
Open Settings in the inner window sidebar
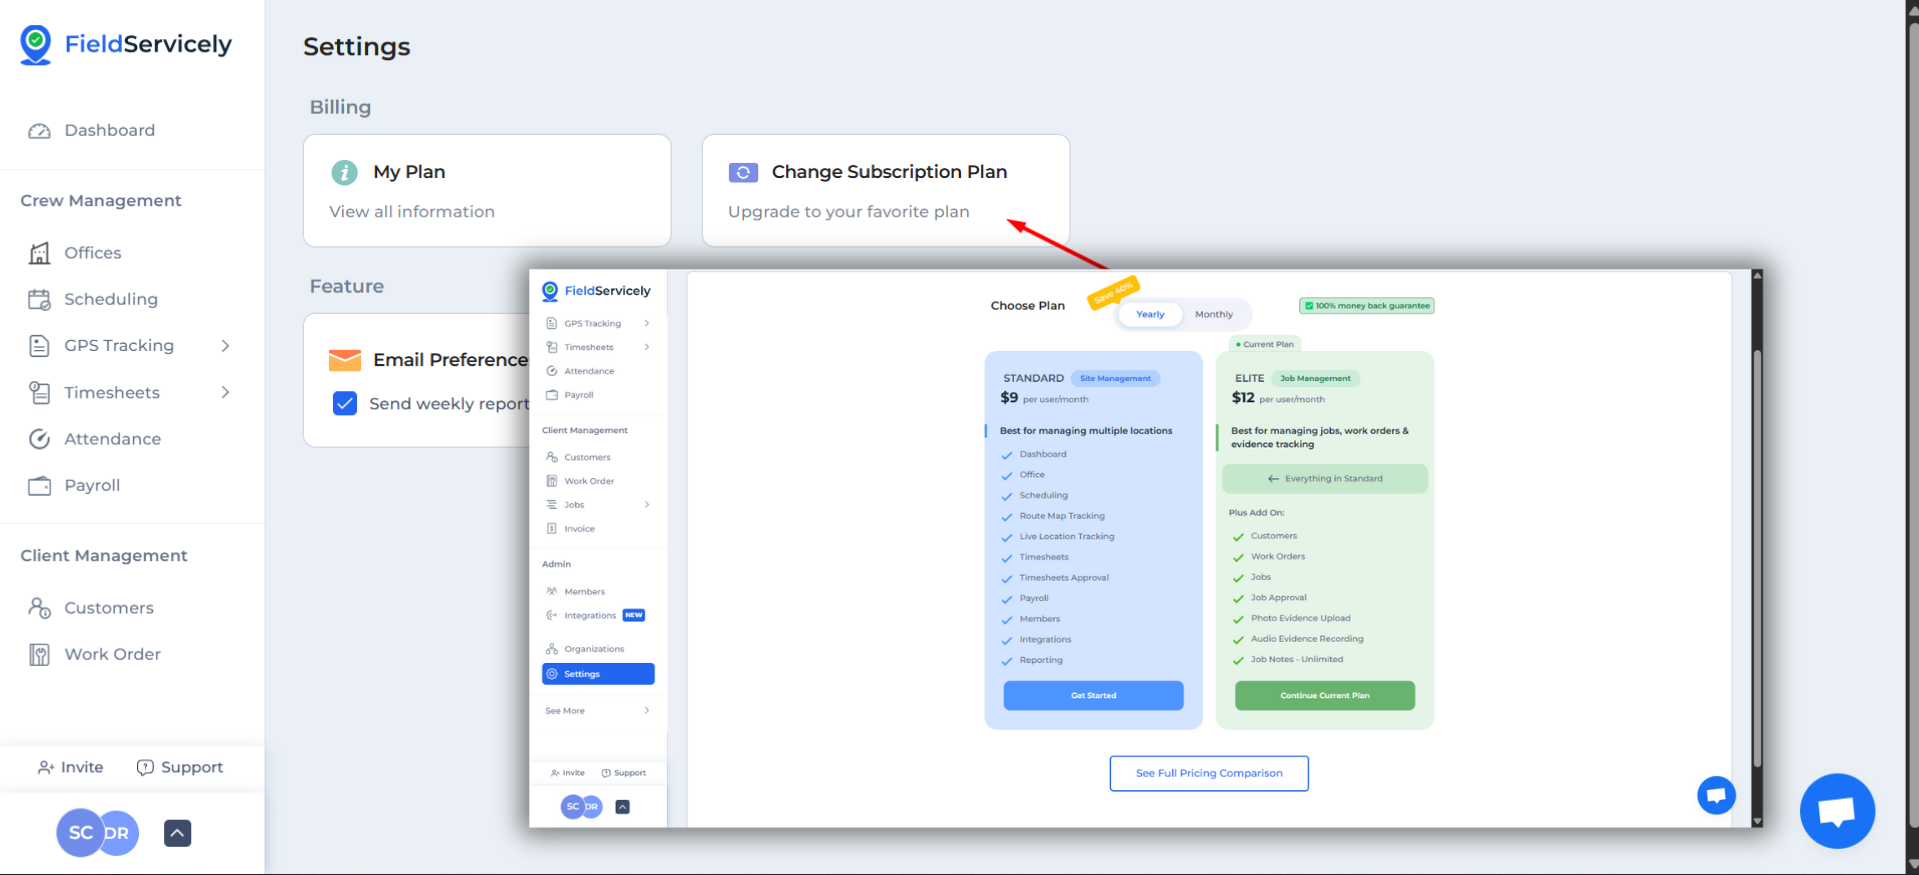[598, 674]
